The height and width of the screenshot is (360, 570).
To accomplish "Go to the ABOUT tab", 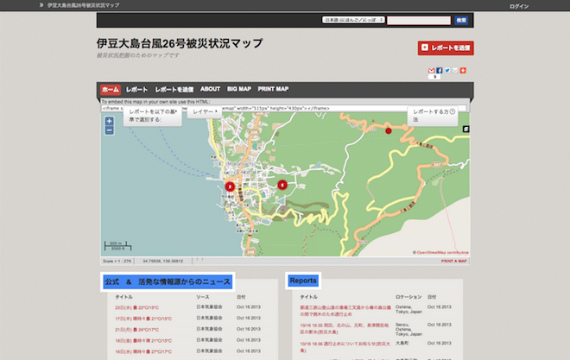I will (210, 89).
